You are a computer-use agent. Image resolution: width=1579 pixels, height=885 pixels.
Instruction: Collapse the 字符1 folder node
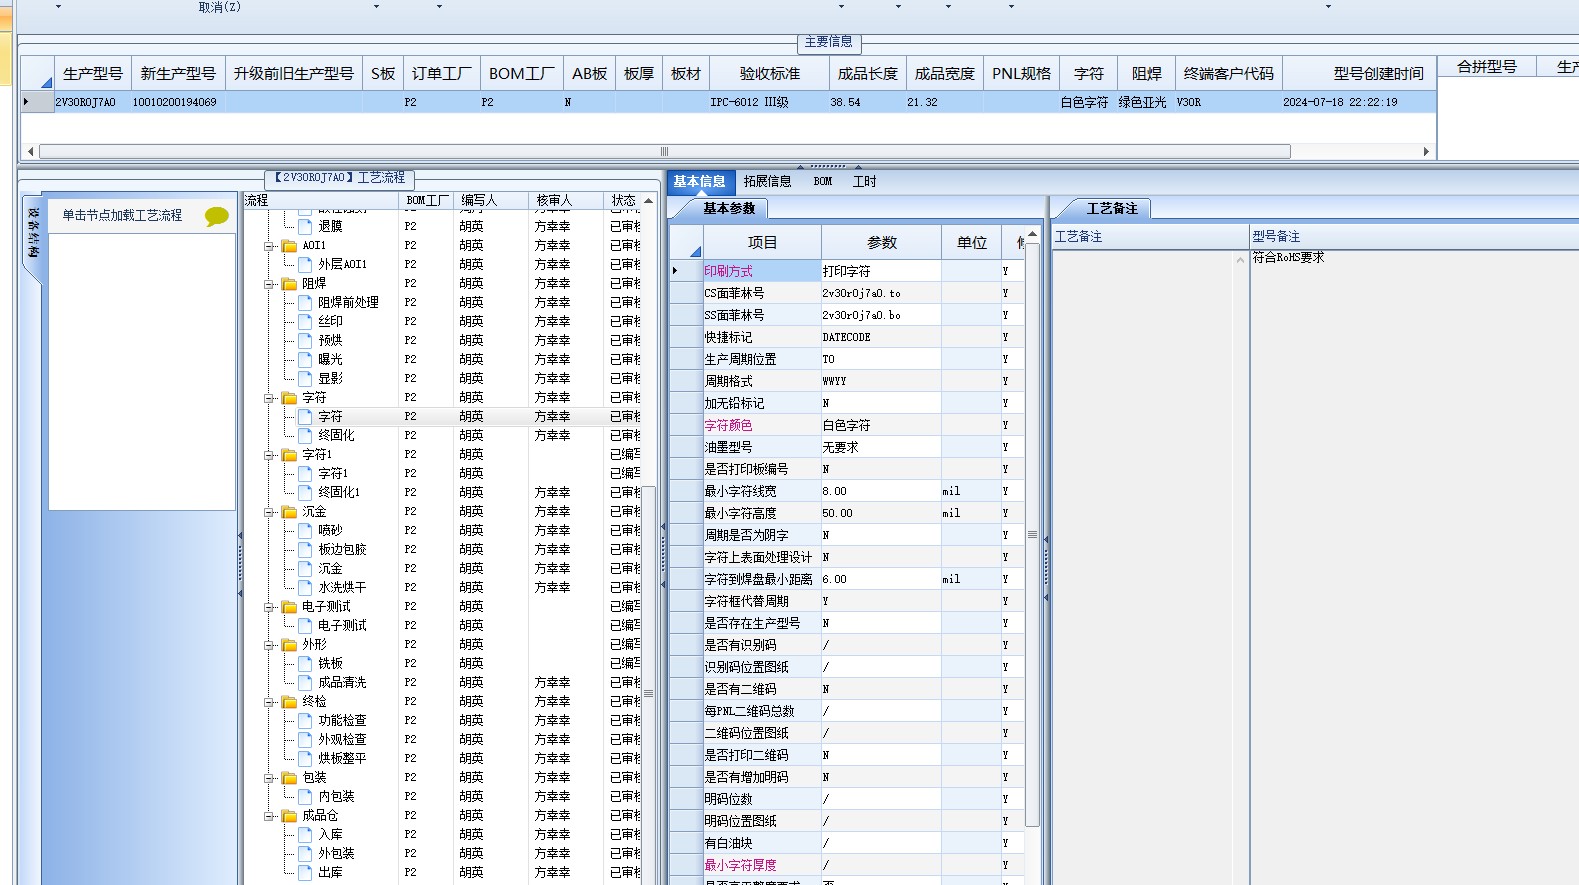point(269,455)
